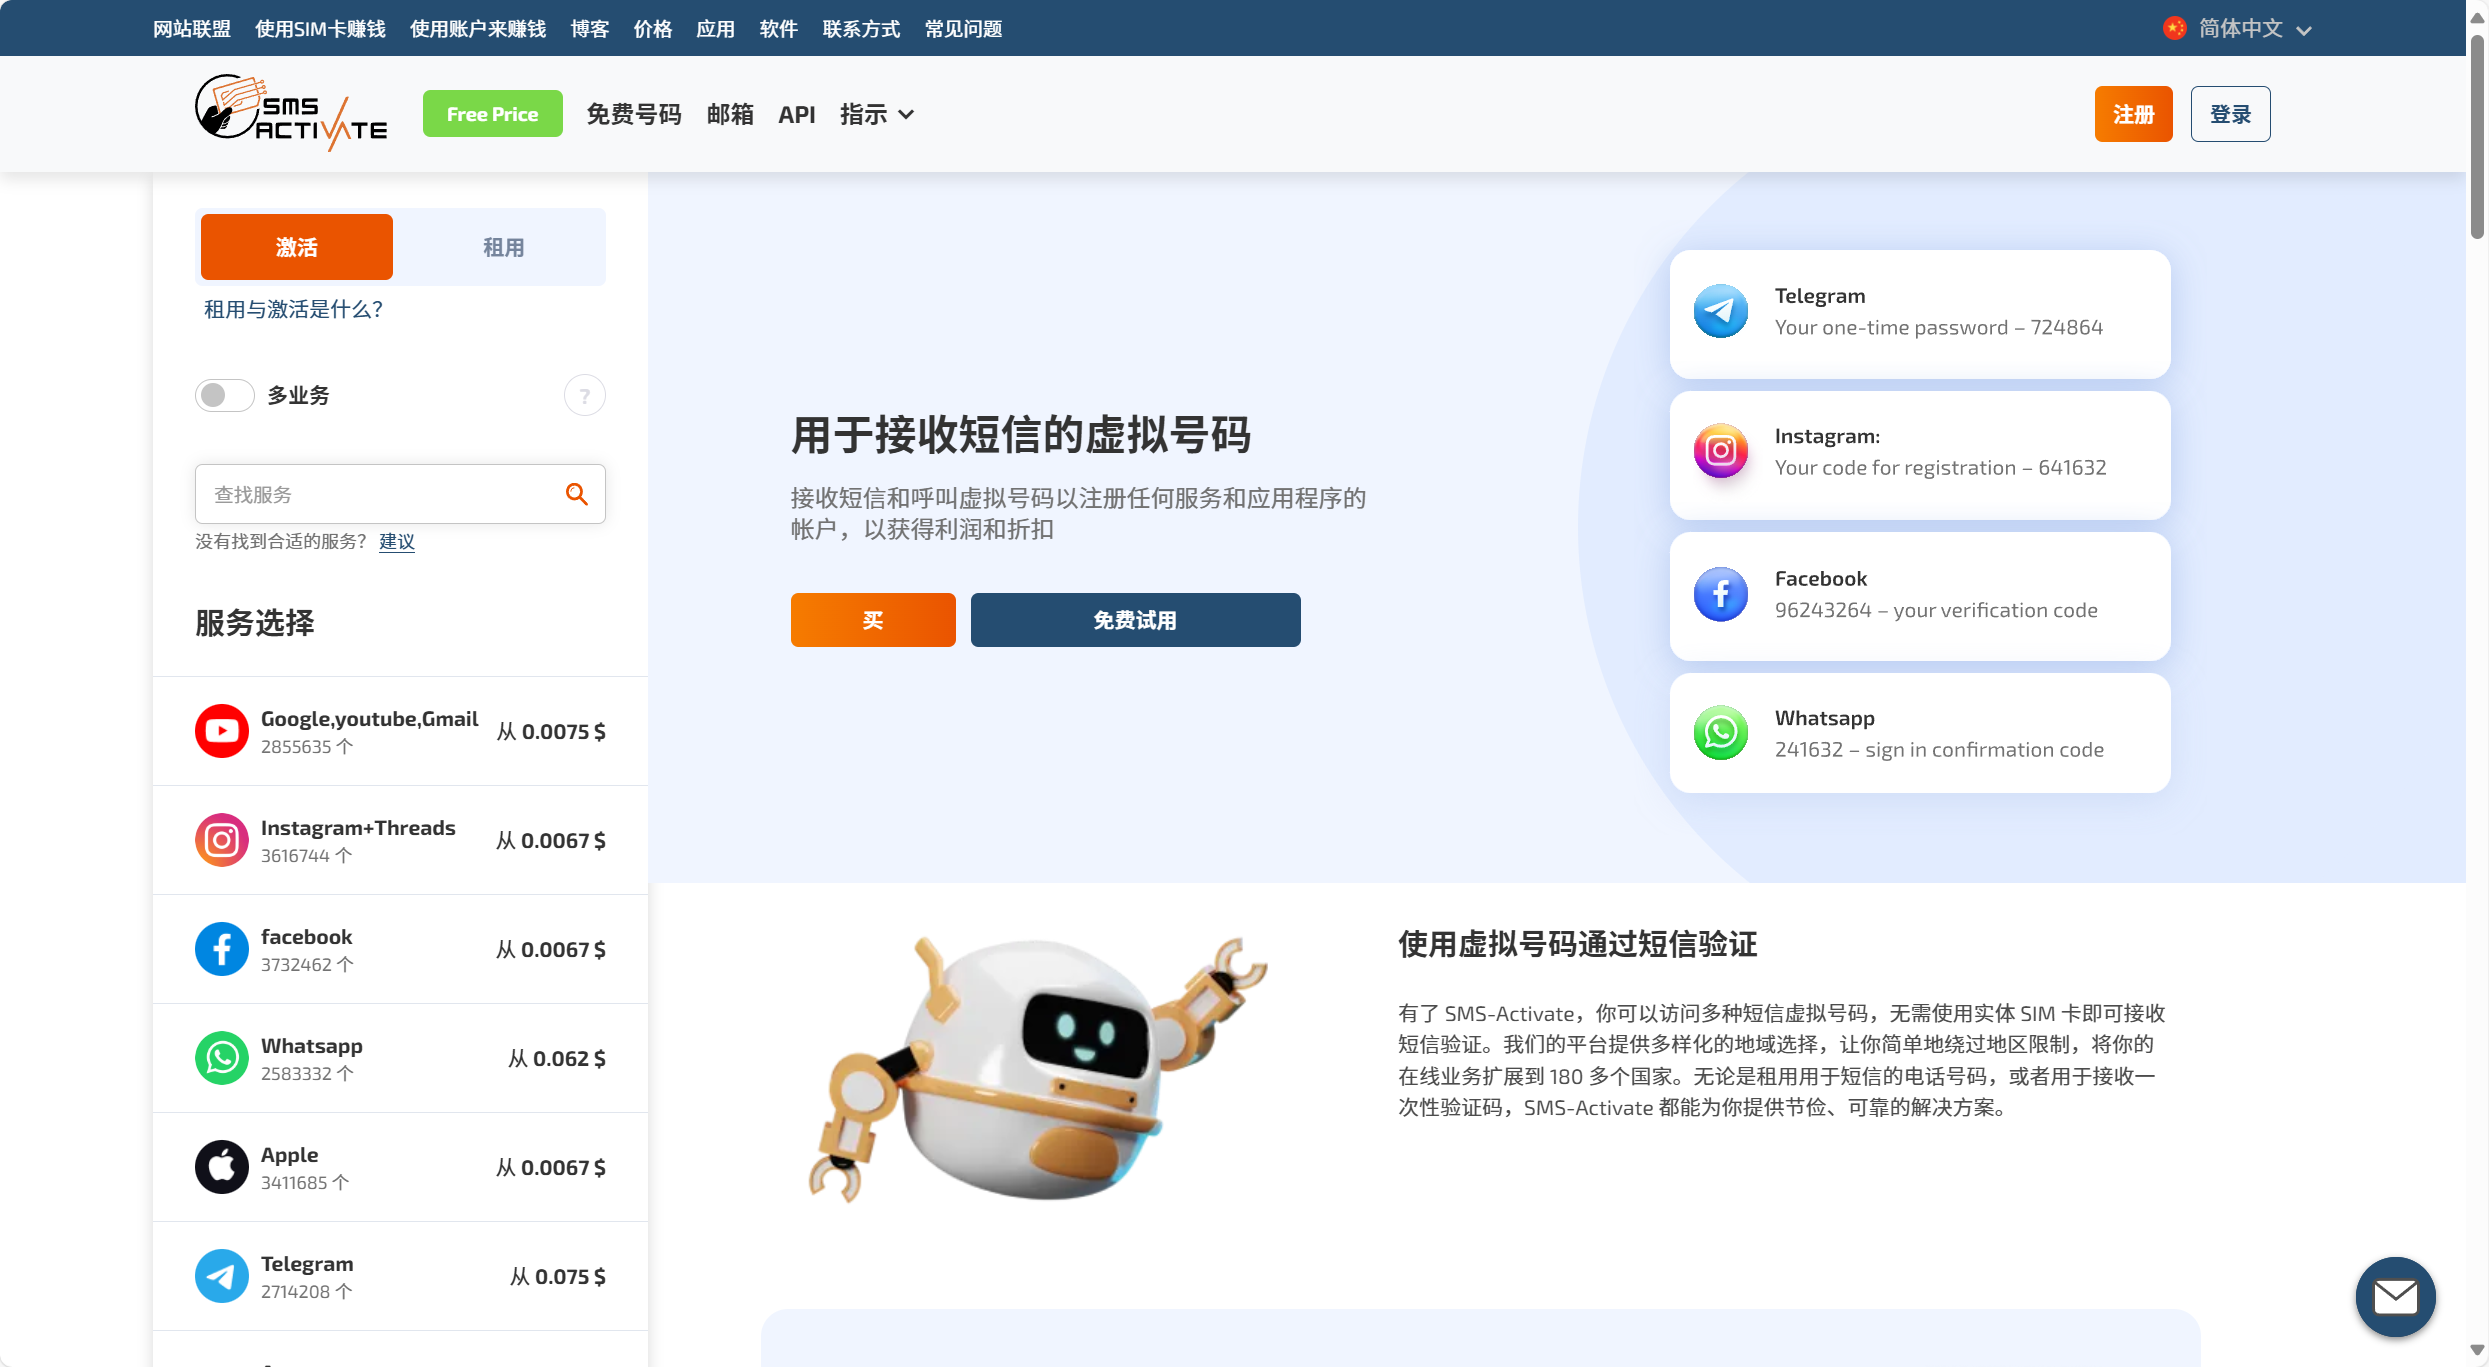Open 使用SIM卡赚钱 menu item
2489x1367 pixels.
(320, 29)
